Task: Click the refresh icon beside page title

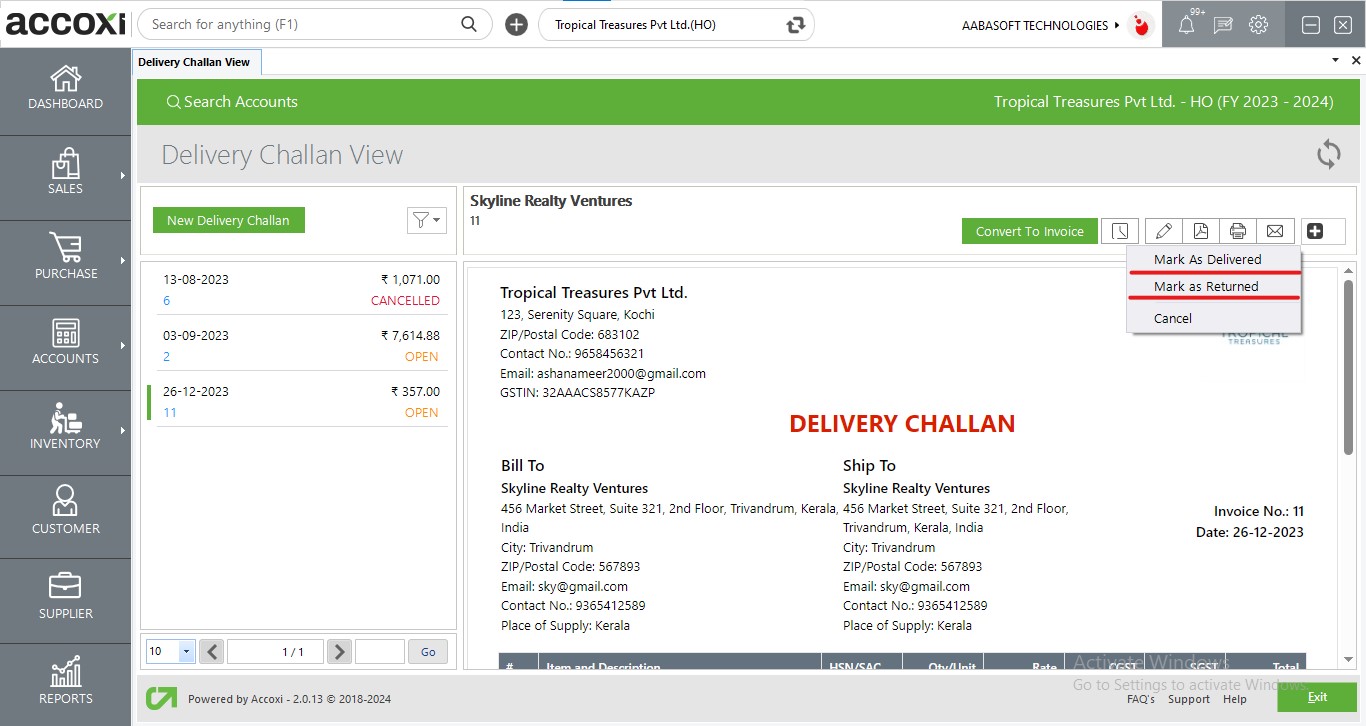Action: [x=1328, y=154]
